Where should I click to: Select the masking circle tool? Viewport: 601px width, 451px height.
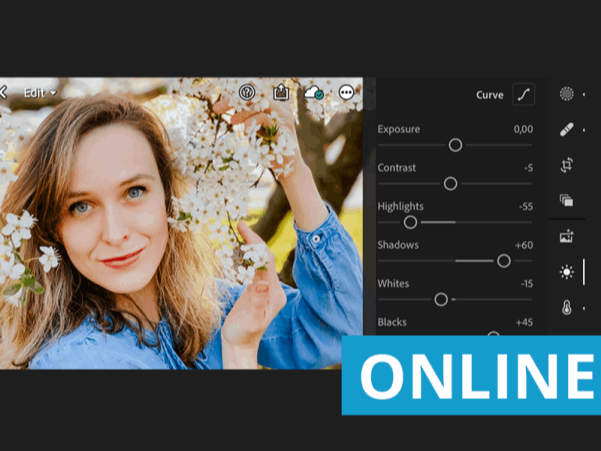567,94
